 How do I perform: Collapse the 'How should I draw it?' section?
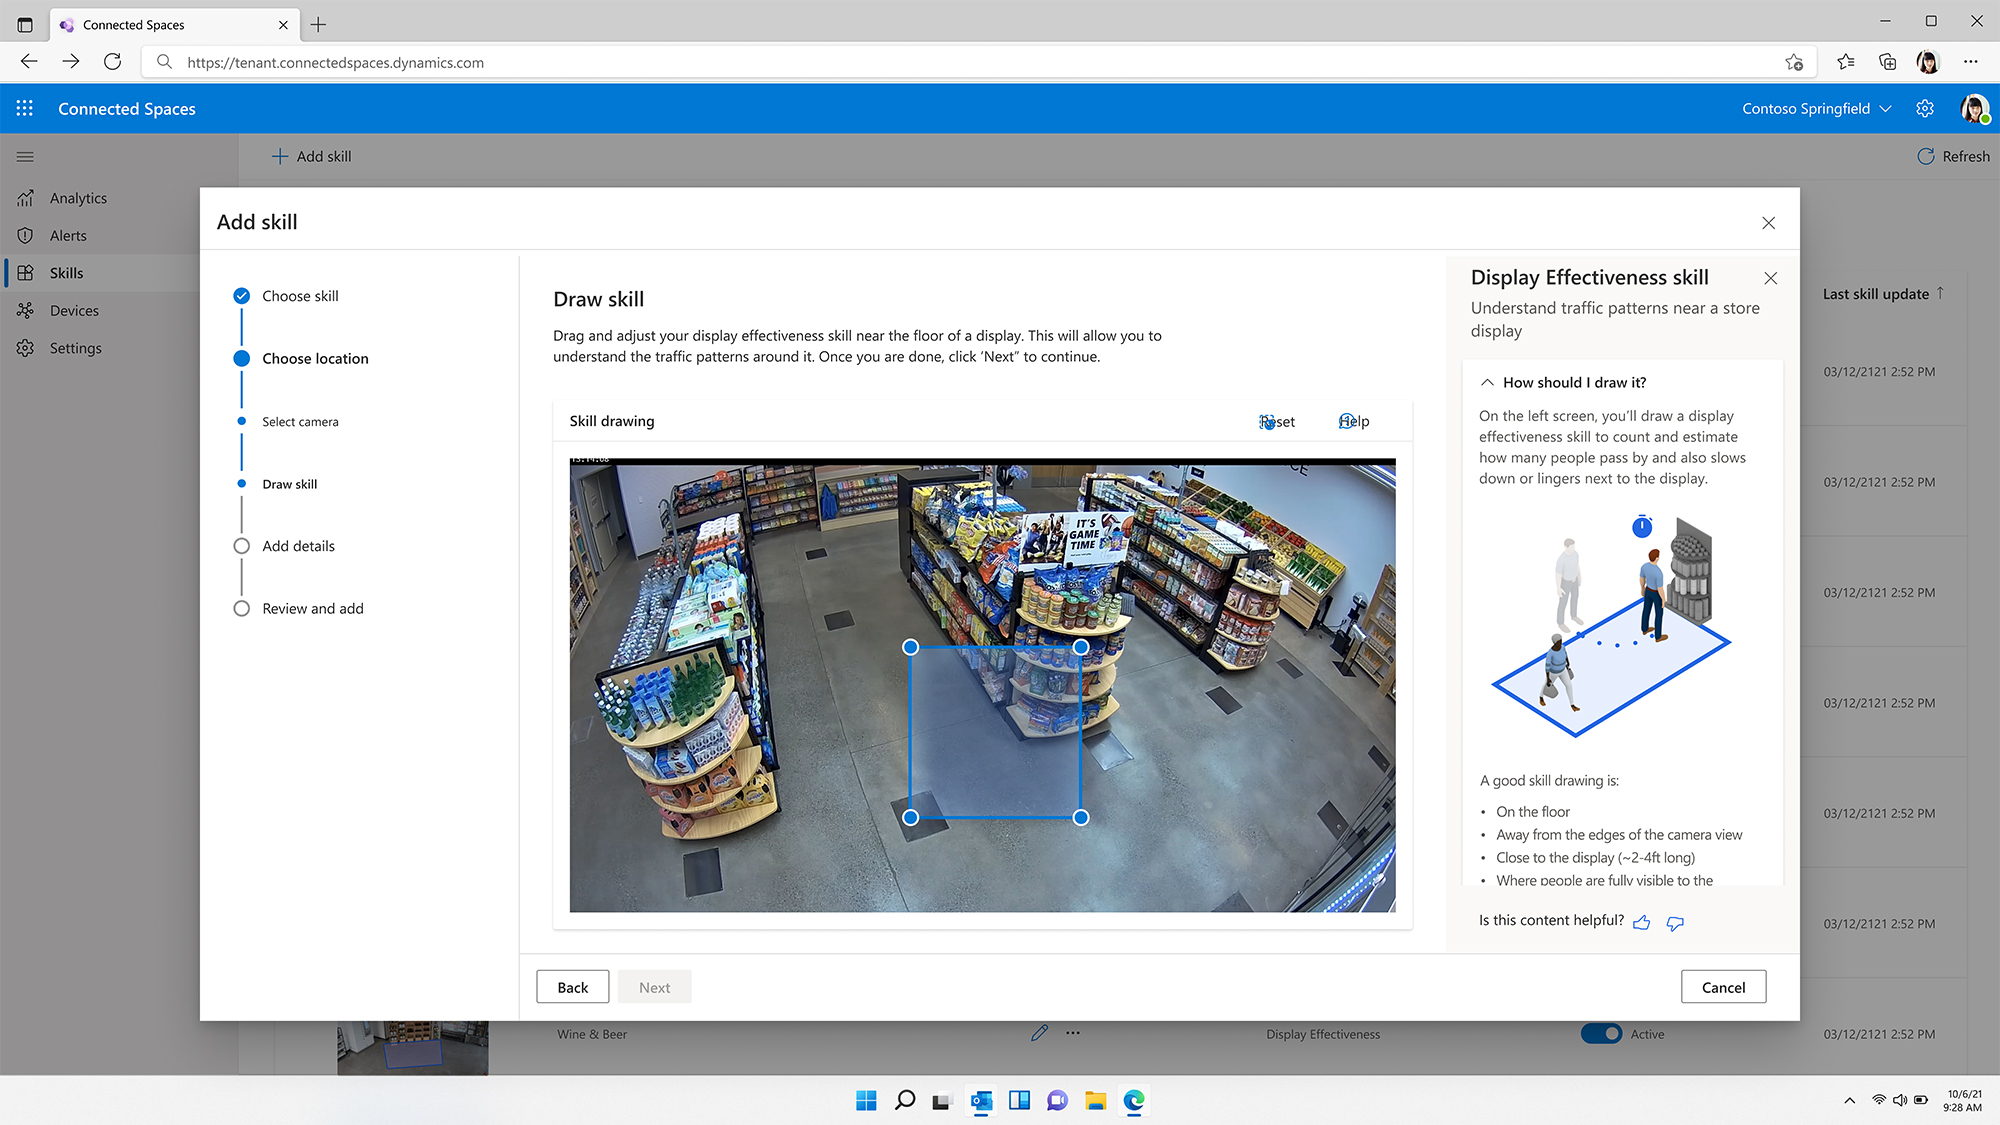point(1487,382)
